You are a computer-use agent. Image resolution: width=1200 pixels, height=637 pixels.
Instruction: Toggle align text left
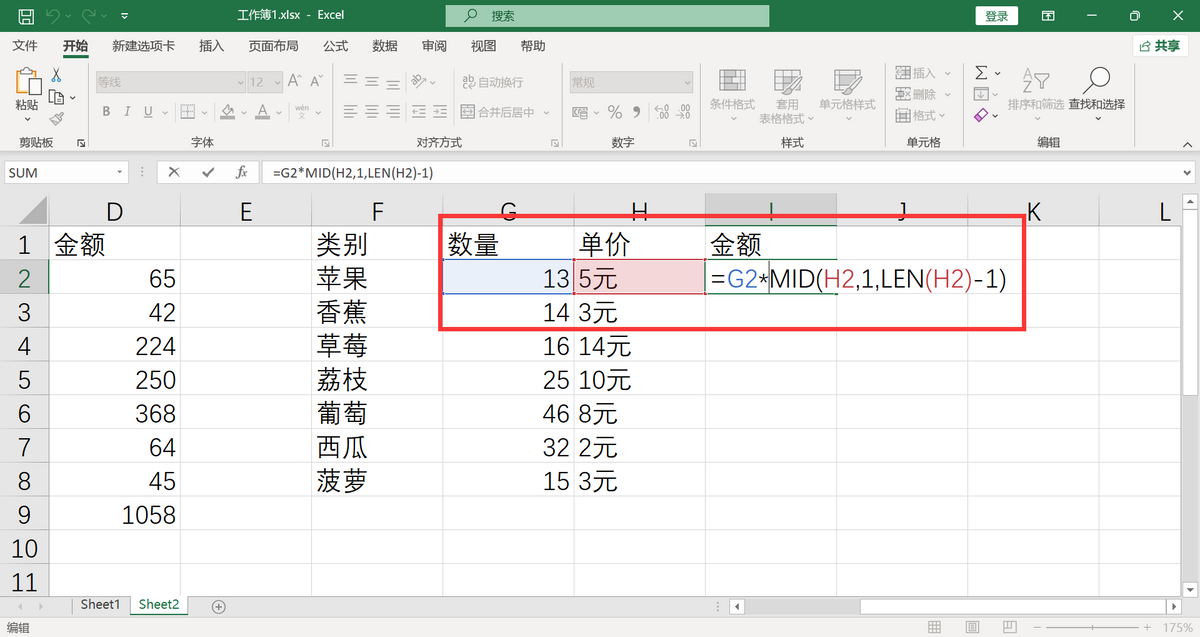tap(349, 112)
